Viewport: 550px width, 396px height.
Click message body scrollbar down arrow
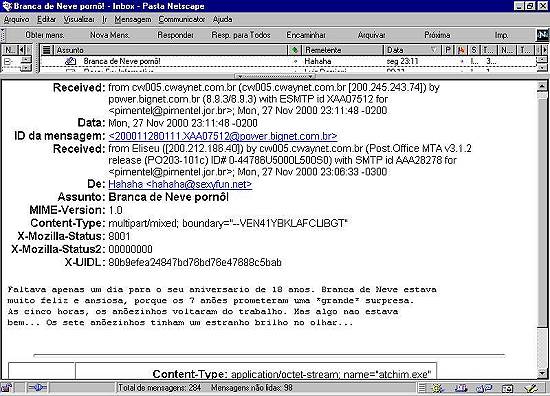coord(542,374)
